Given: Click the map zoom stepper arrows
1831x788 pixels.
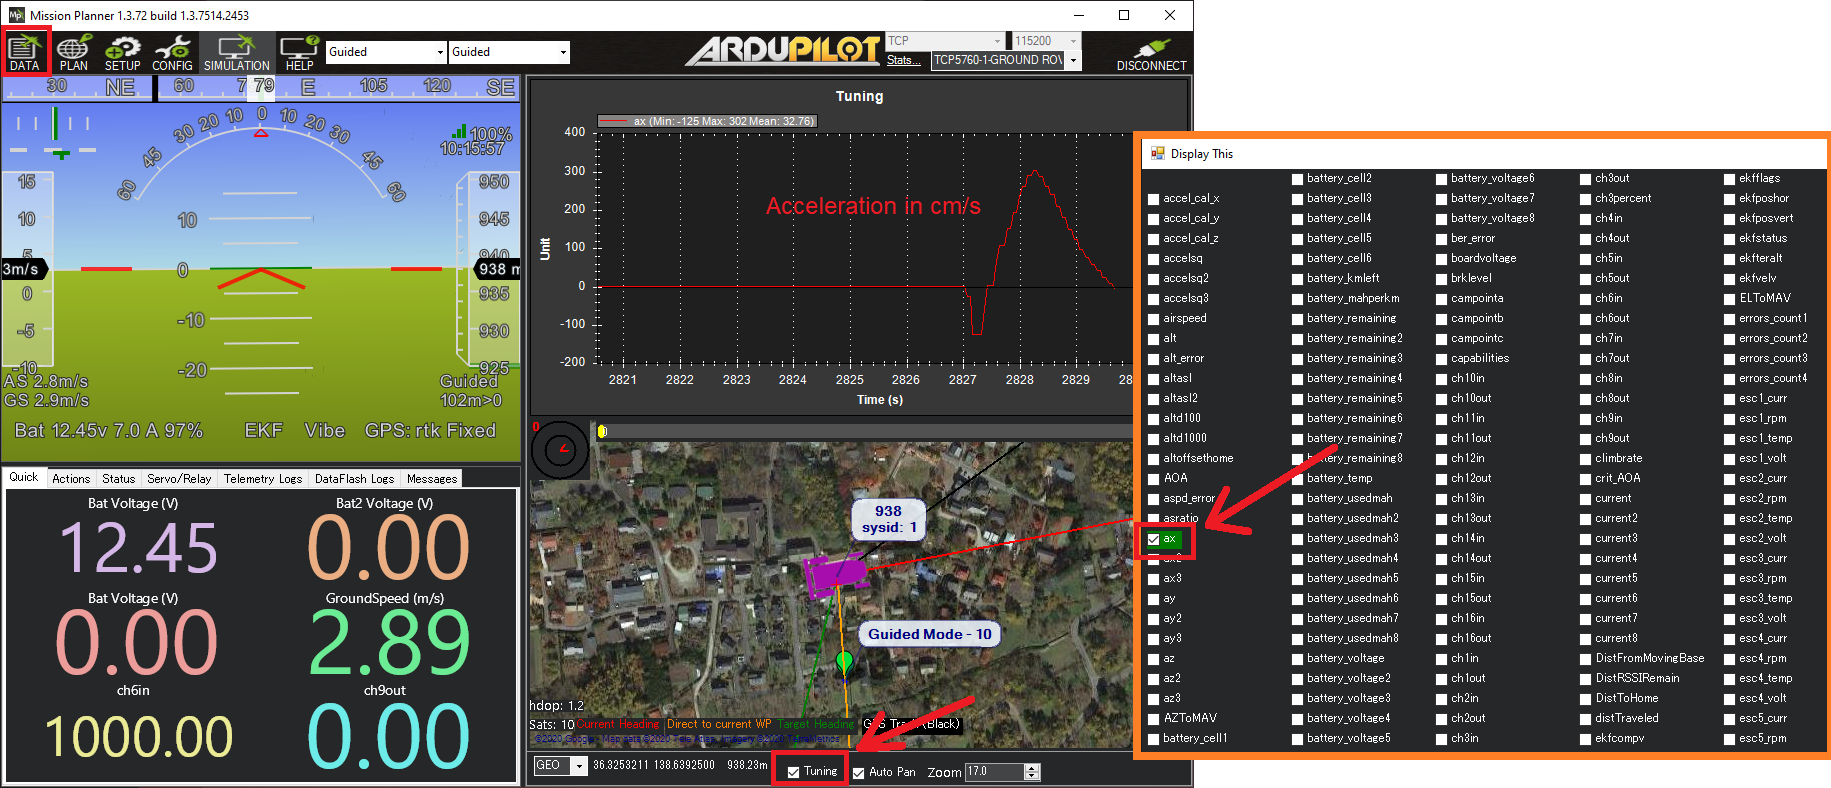Looking at the screenshot, I should [1033, 772].
